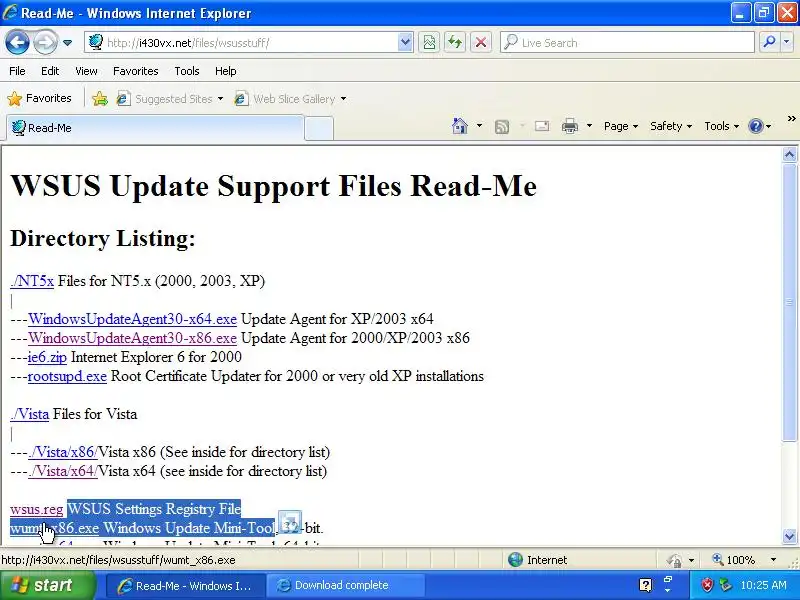This screenshot has width=800, height=600.
Task: Click the 10:25 AM system clock
Action: coord(763,585)
